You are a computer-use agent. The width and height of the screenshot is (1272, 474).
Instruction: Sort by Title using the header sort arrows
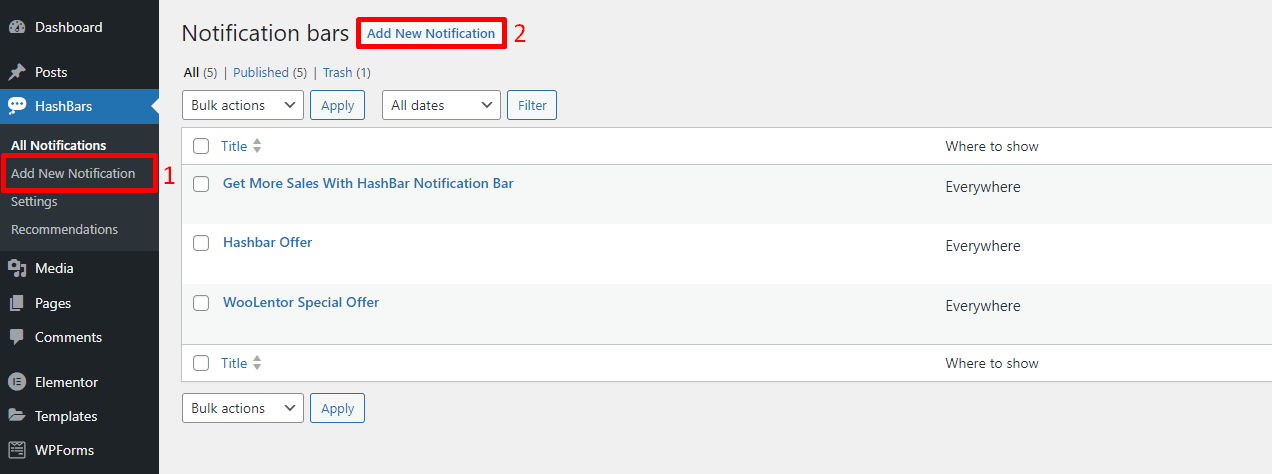(x=257, y=146)
